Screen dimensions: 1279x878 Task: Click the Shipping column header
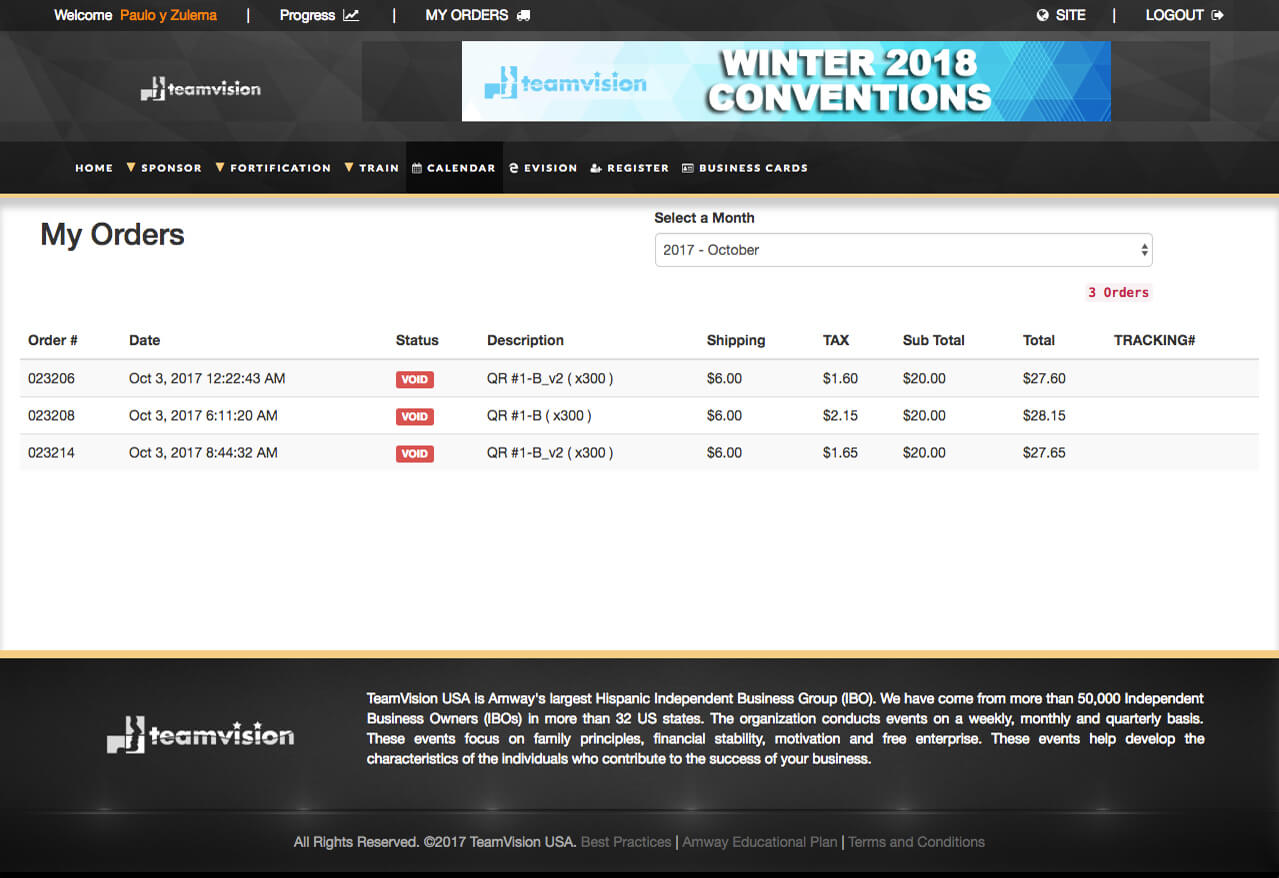coord(736,340)
